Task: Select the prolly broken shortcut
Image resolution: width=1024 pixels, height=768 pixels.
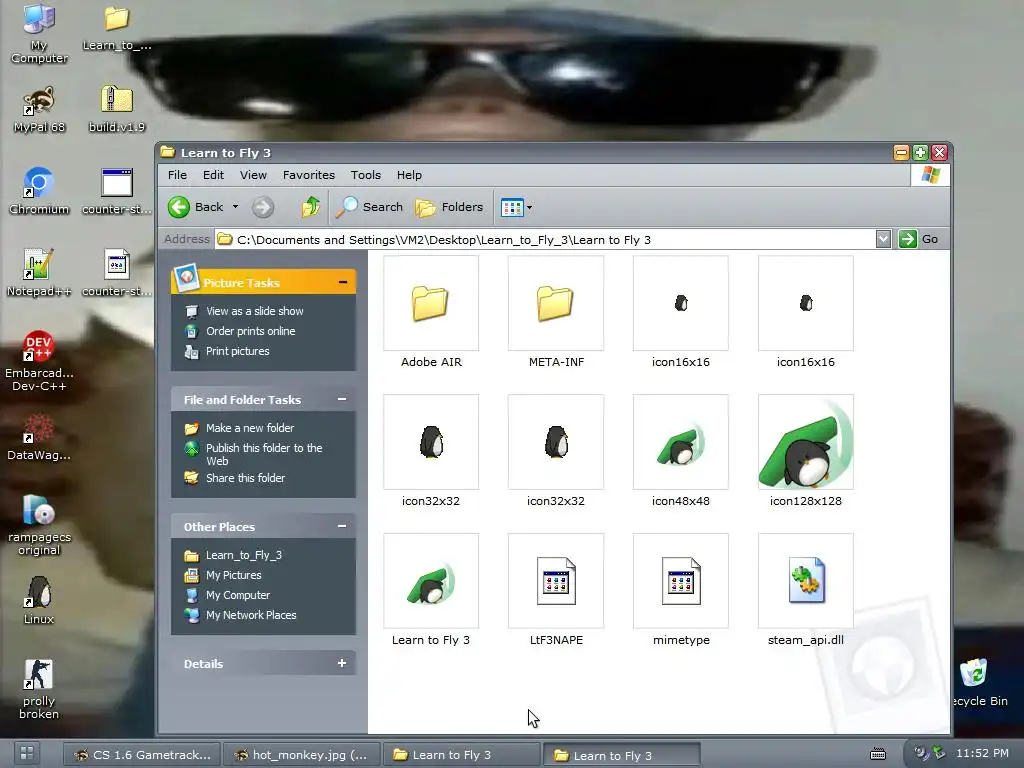Action: [x=39, y=689]
